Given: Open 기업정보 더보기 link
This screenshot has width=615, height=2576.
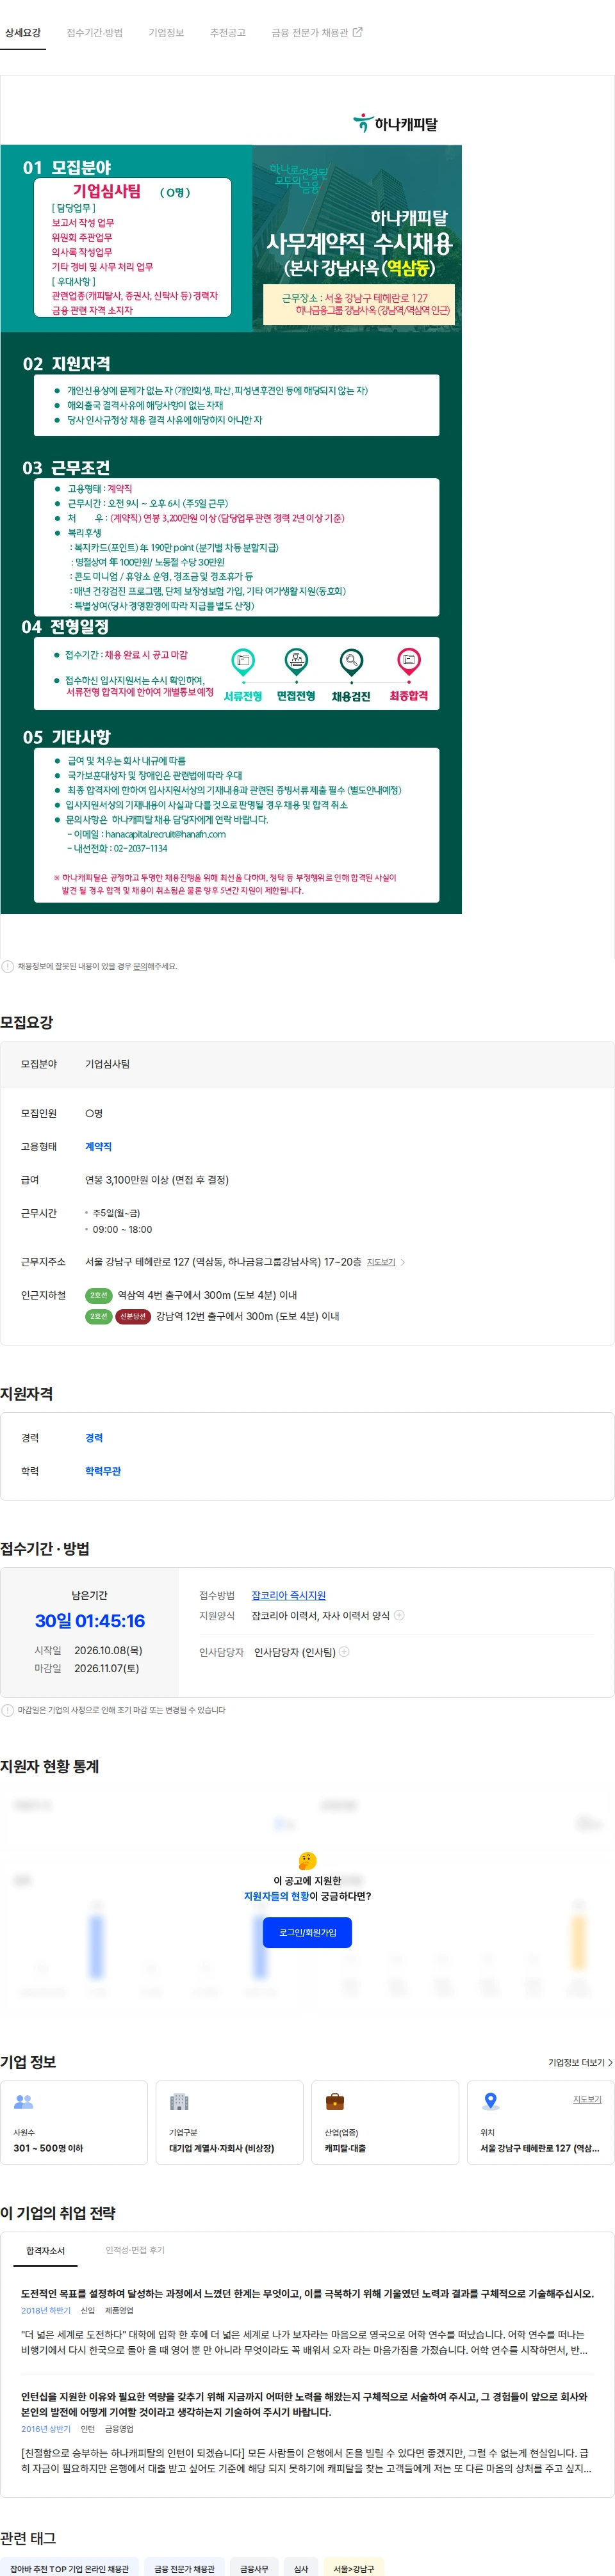Looking at the screenshot, I should point(580,2062).
